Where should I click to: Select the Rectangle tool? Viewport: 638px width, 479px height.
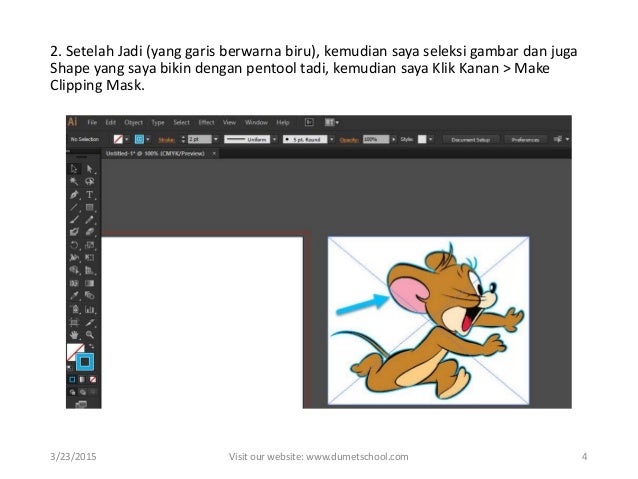click(x=90, y=207)
